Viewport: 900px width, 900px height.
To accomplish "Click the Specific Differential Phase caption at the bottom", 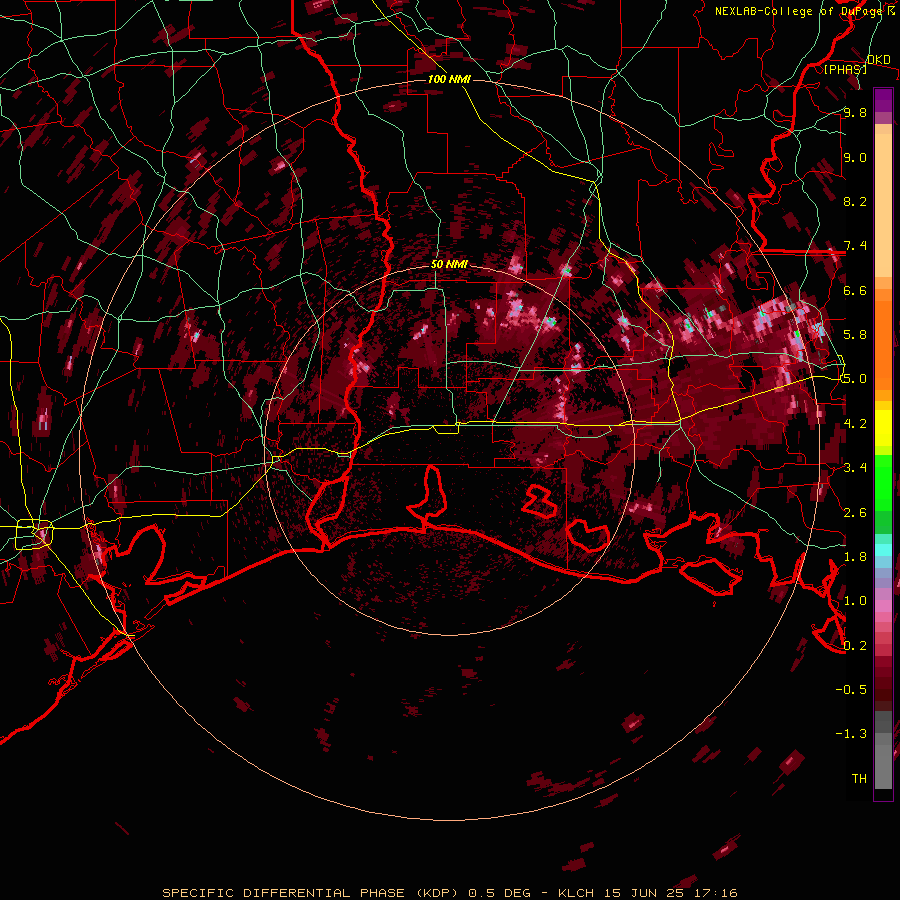I will tap(449, 893).
